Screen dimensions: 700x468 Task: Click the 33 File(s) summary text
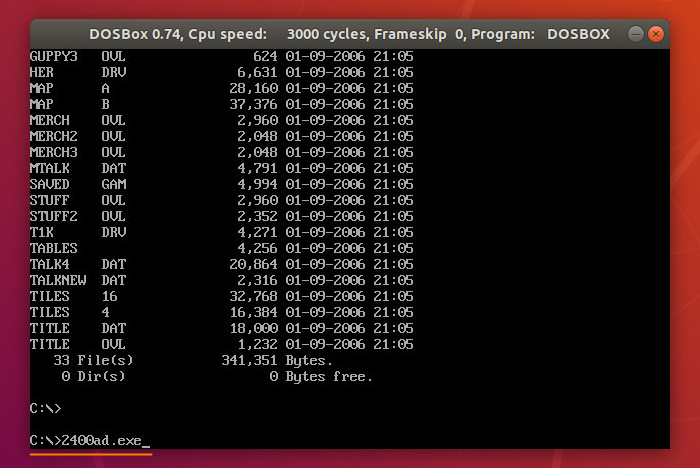(93, 360)
